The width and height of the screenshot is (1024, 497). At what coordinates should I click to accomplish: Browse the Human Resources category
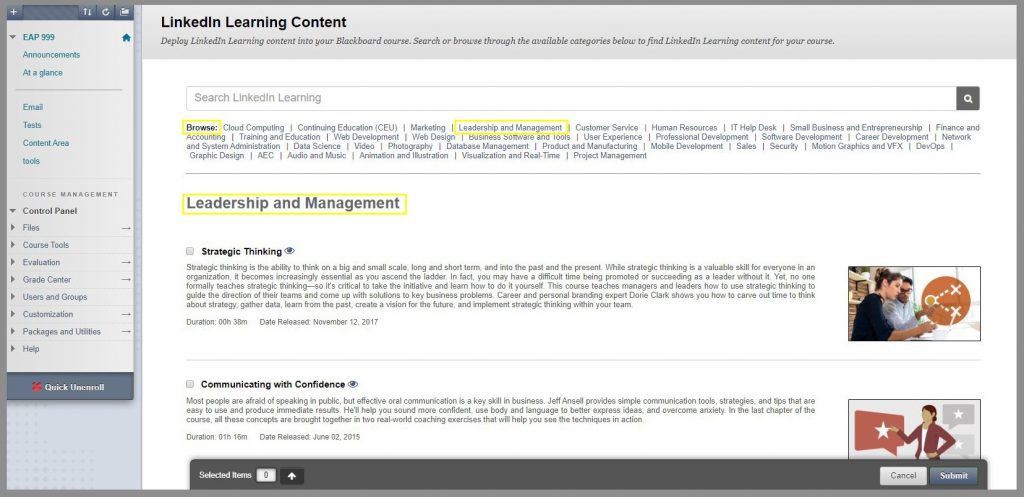pos(684,127)
